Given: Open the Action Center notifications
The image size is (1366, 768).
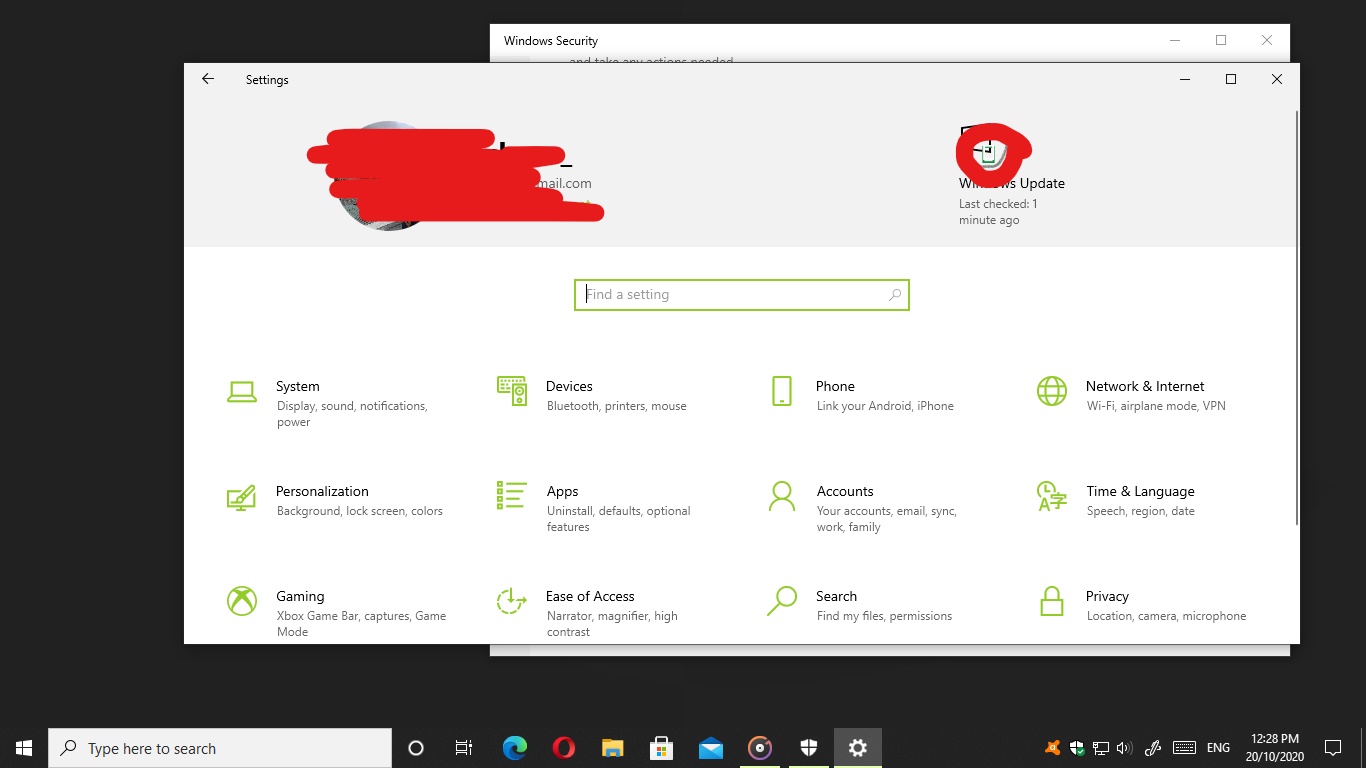Looking at the screenshot, I should coord(1332,748).
